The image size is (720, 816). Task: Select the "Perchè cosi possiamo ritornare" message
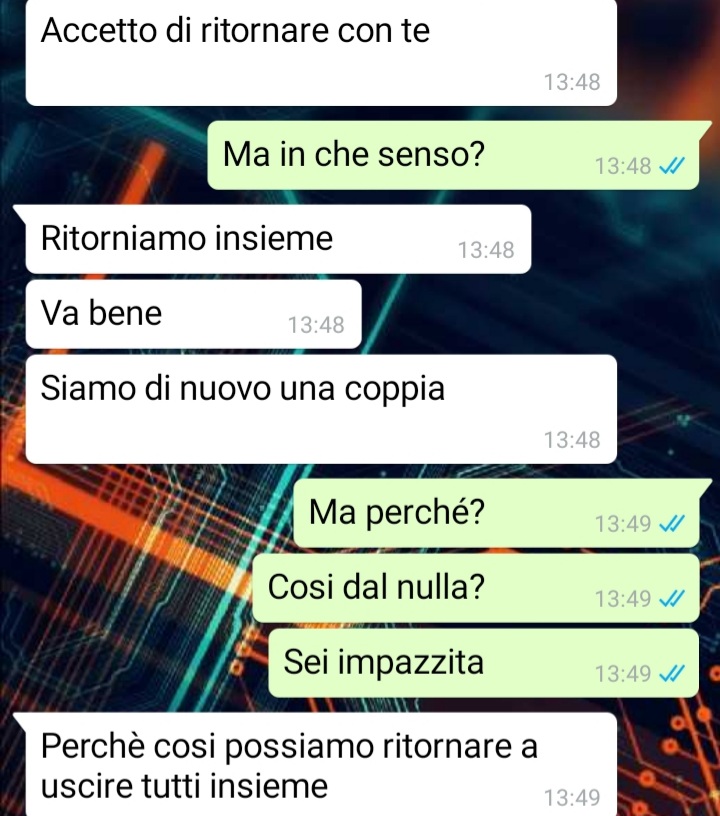(315, 764)
